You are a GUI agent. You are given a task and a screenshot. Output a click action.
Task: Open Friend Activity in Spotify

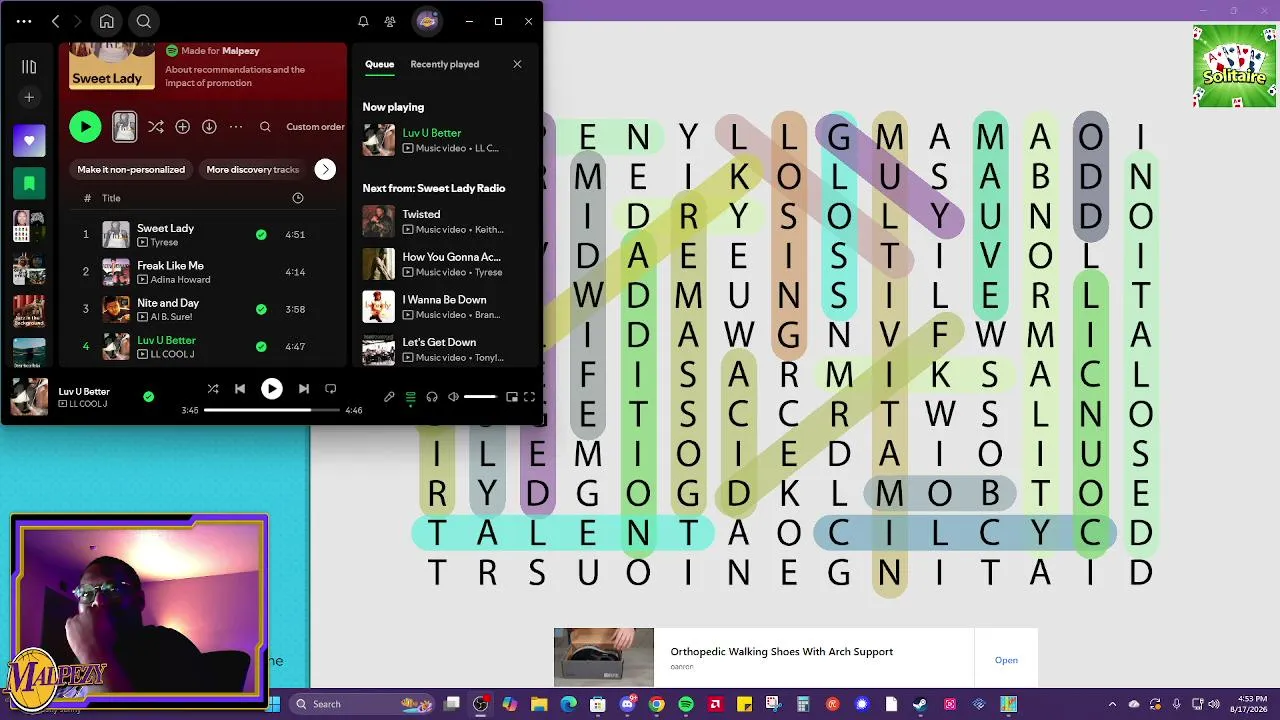[x=390, y=21]
